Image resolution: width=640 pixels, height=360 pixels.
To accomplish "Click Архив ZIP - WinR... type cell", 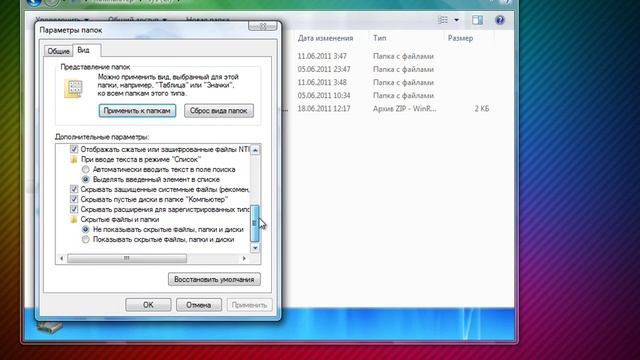I will [x=404, y=109].
